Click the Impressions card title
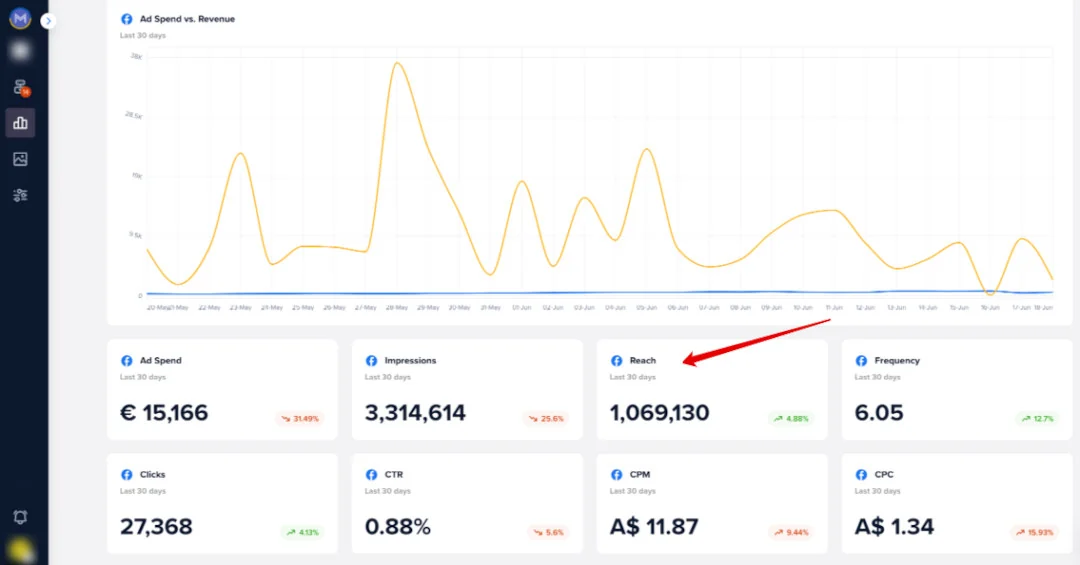Viewport: 1080px width, 565px height. click(x=411, y=360)
